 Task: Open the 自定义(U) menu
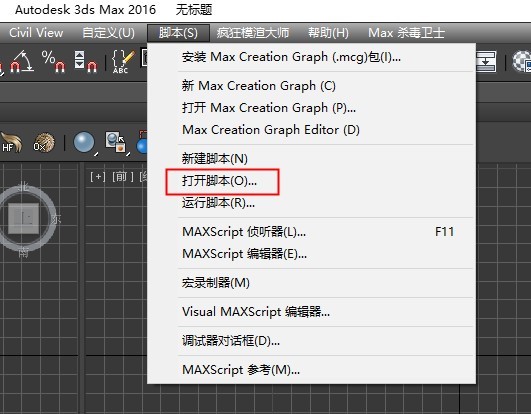(x=108, y=33)
